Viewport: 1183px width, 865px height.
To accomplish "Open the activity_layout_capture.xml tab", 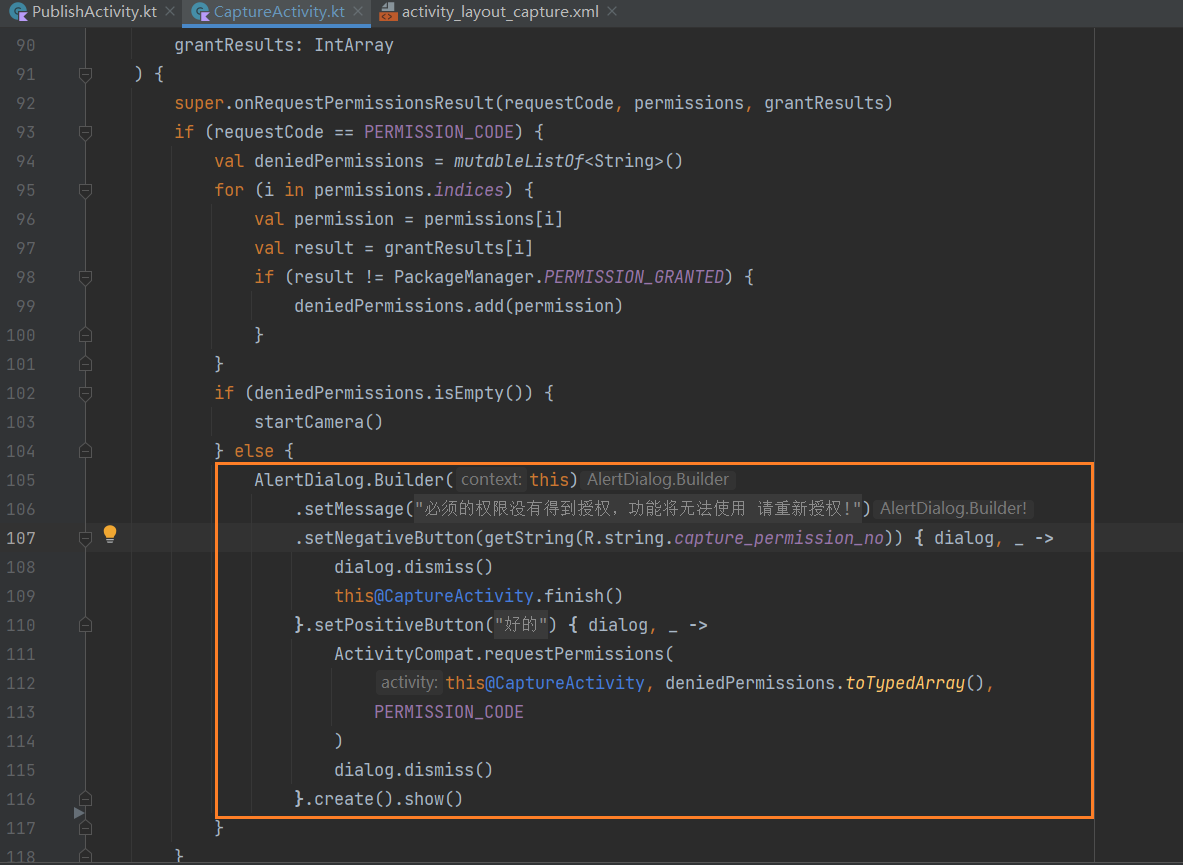I will [x=499, y=12].
